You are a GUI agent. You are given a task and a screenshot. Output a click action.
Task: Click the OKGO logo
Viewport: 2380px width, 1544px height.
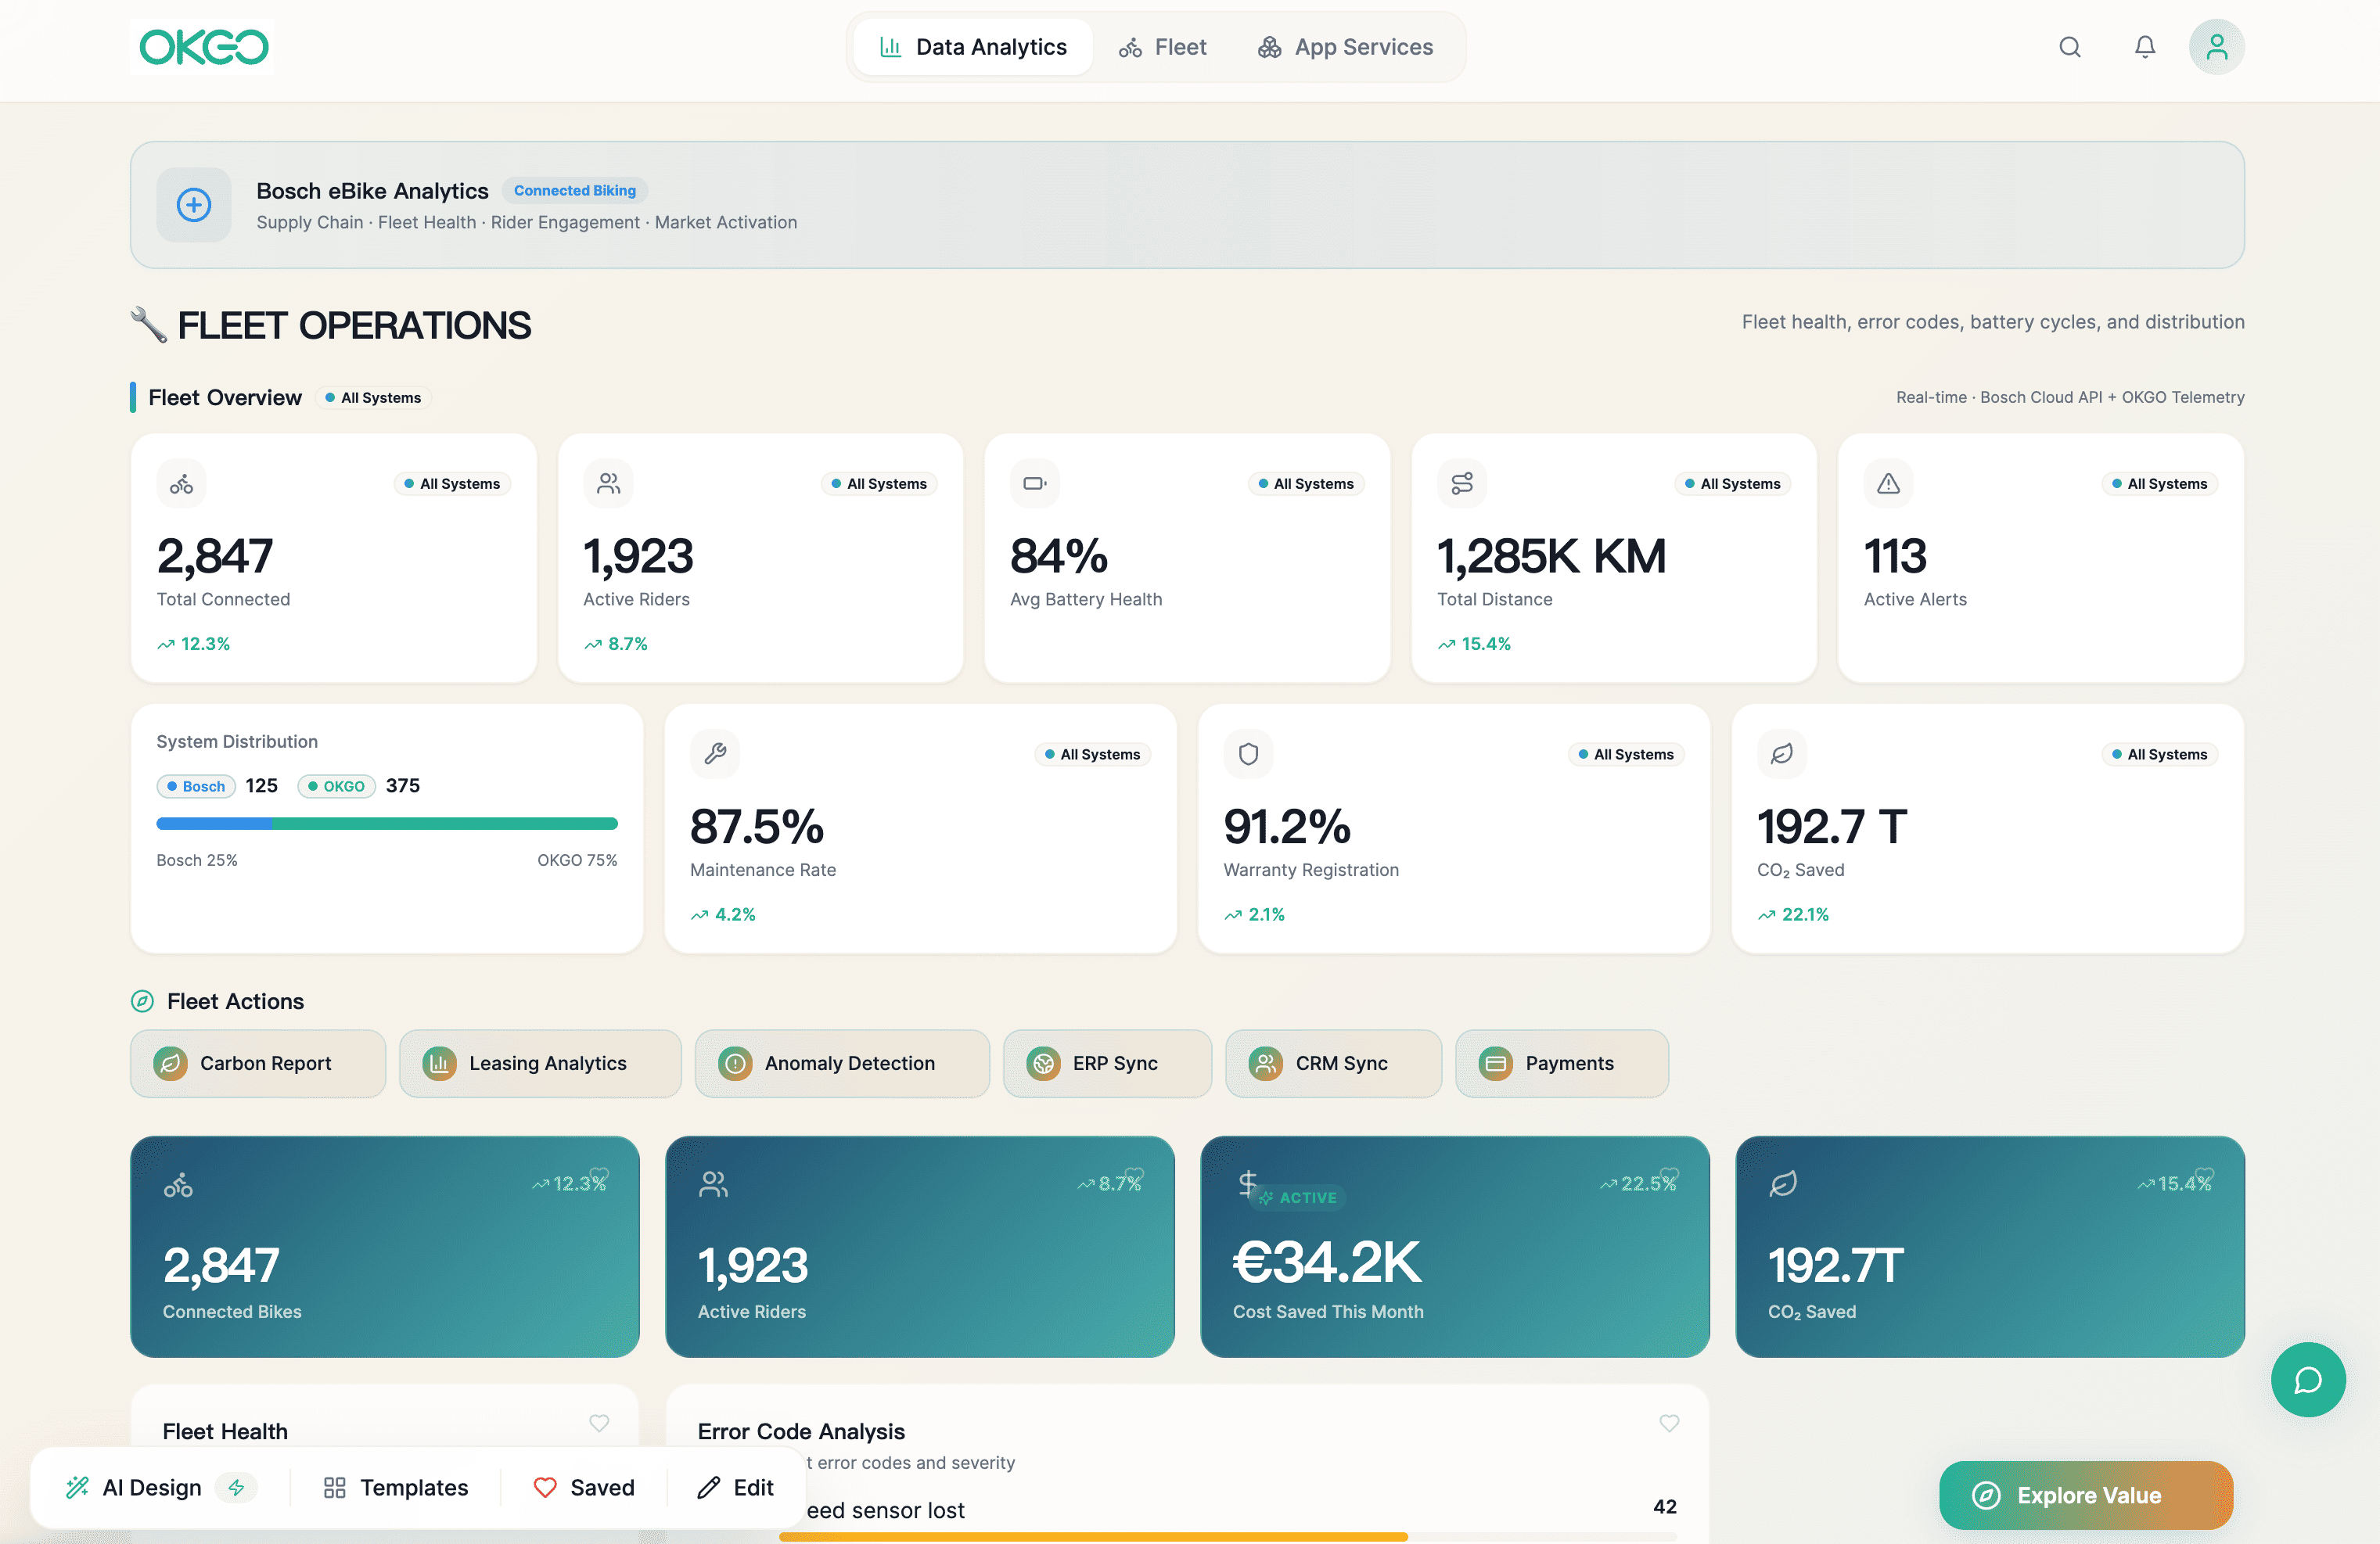coord(203,47)
